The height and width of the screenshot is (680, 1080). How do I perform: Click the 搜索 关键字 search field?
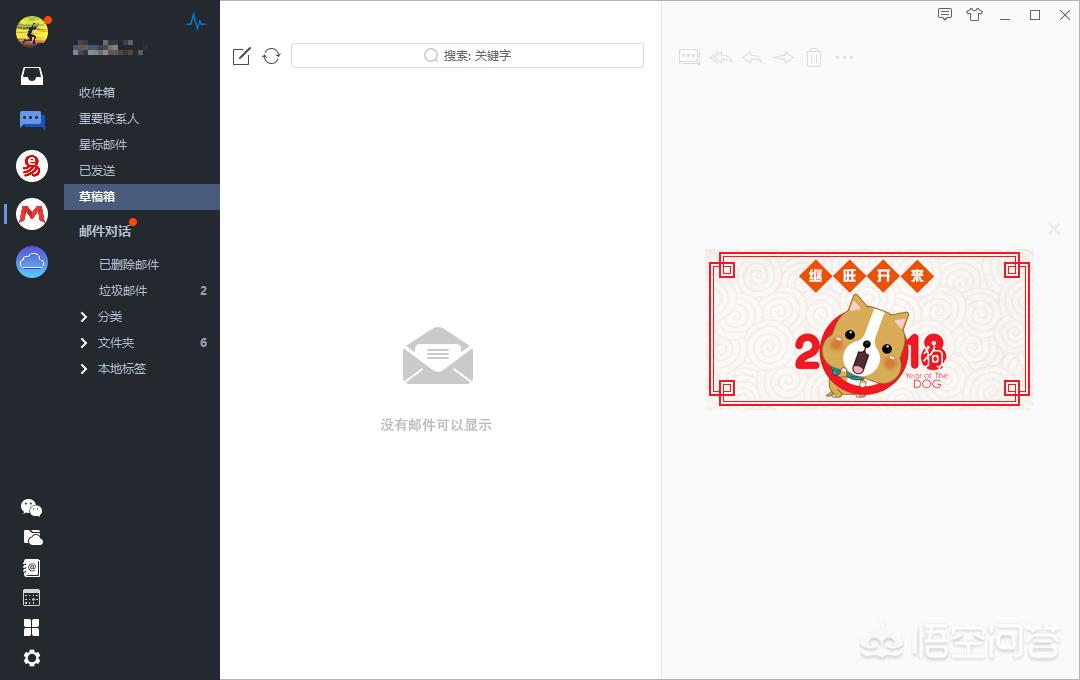coord(468,56)
